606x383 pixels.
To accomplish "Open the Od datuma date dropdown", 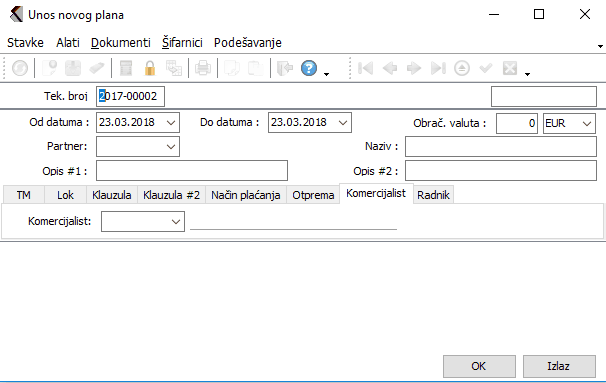I will [171, 123].
